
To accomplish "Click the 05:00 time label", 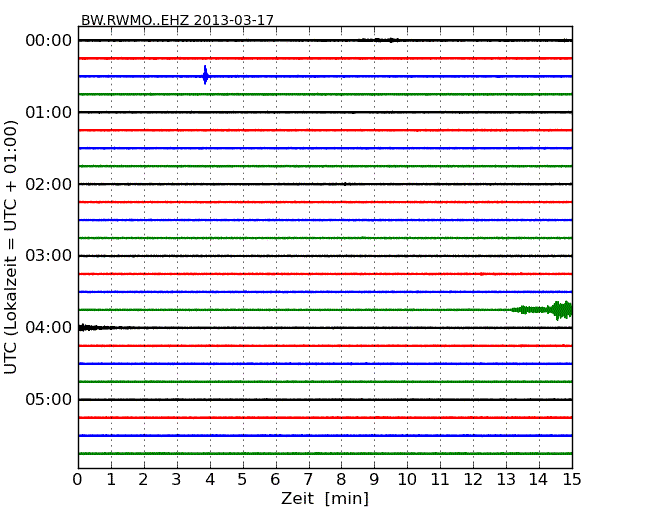I will coord(49,399).
